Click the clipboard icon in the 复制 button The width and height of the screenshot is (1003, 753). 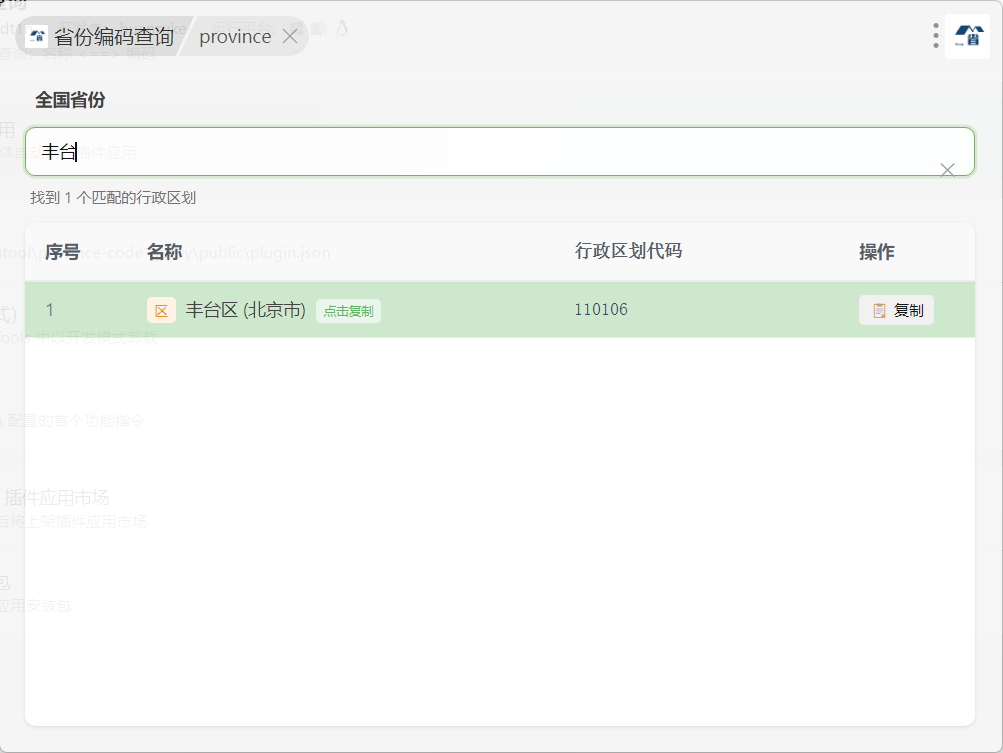coord(879,311)
